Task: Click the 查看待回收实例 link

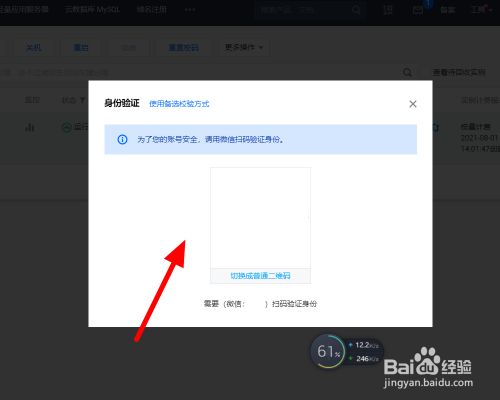Action: [x=459, y=72]
